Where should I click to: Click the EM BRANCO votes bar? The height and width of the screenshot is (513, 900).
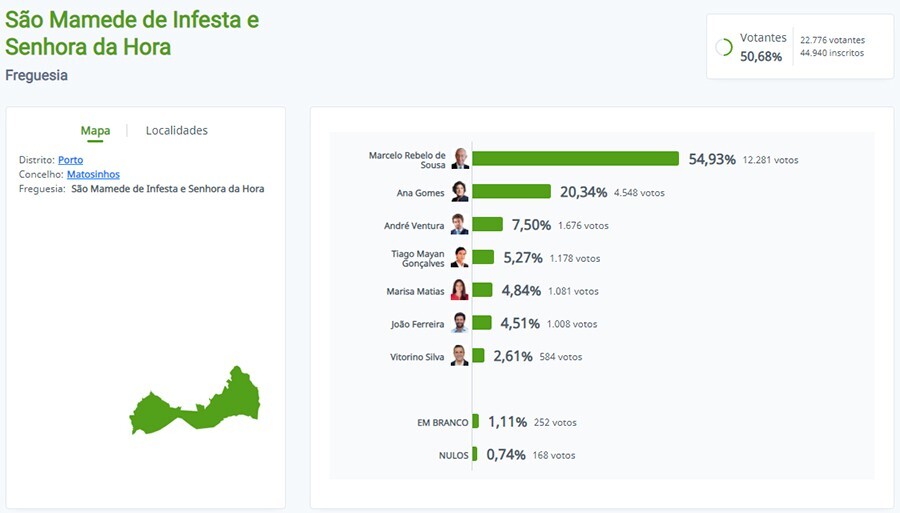coord(476,422)
